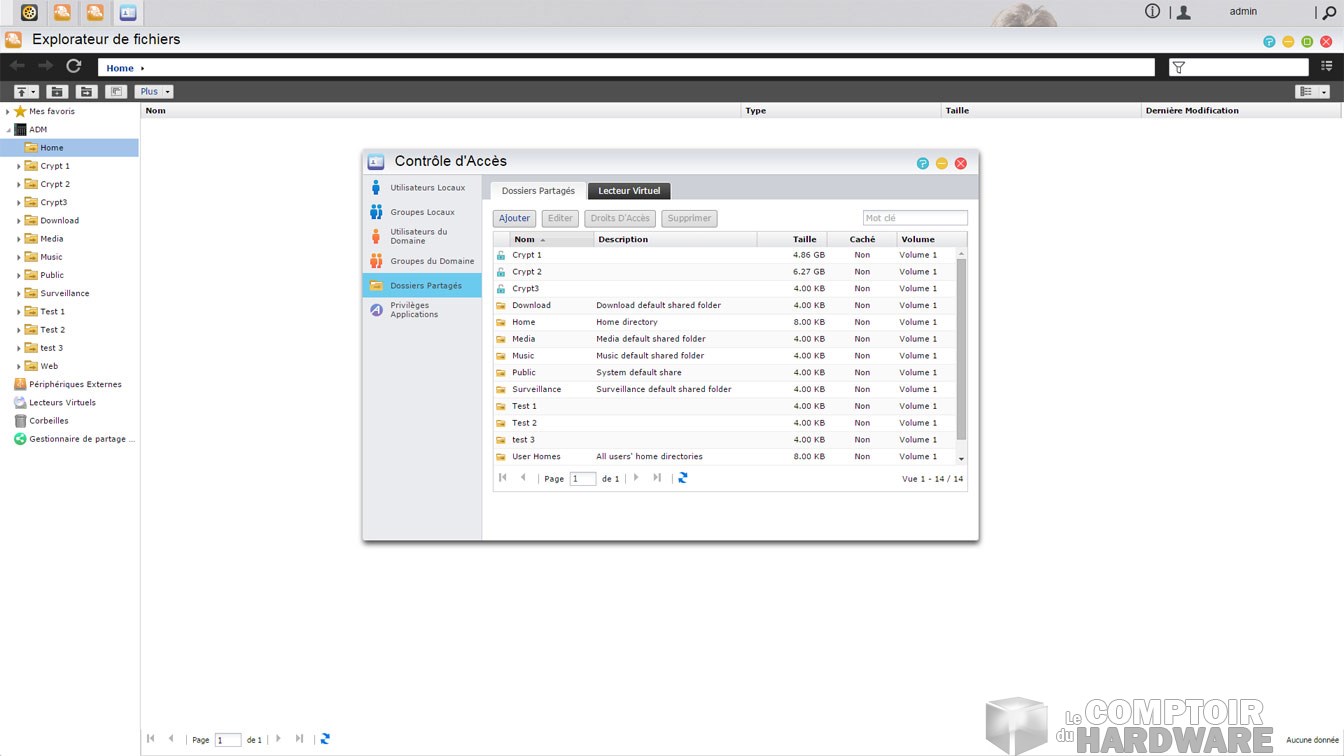1344x756 pixels.
Task: Click the upload button in file explorer toolbar
Action: 26,92
